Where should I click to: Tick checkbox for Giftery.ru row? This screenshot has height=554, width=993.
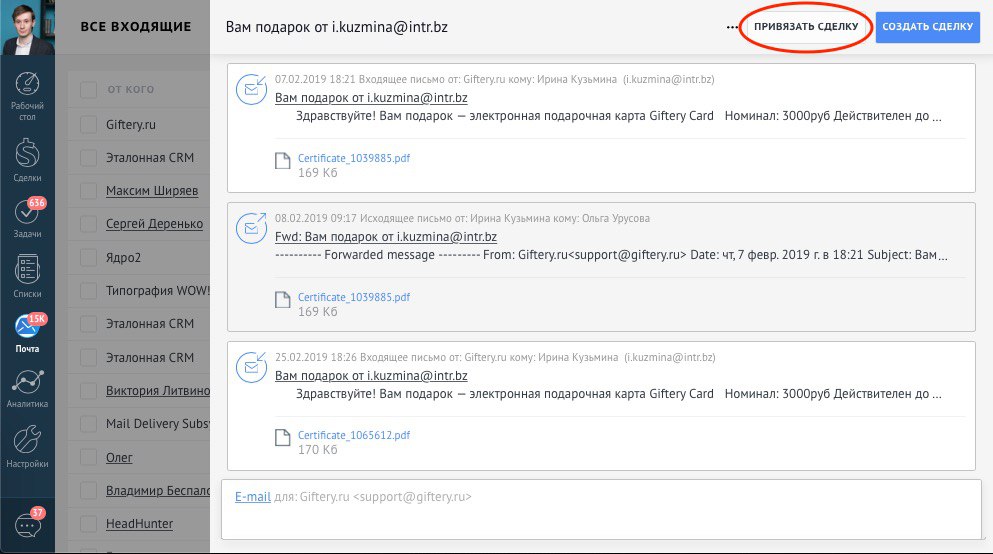point(89,125)
